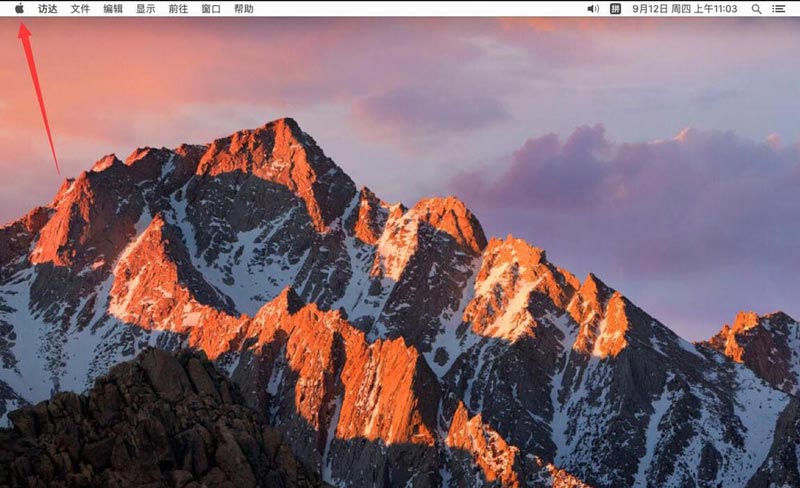800x488 pixels.
Task: Expand the 显示 menu
Action: [x=146, y=8]
